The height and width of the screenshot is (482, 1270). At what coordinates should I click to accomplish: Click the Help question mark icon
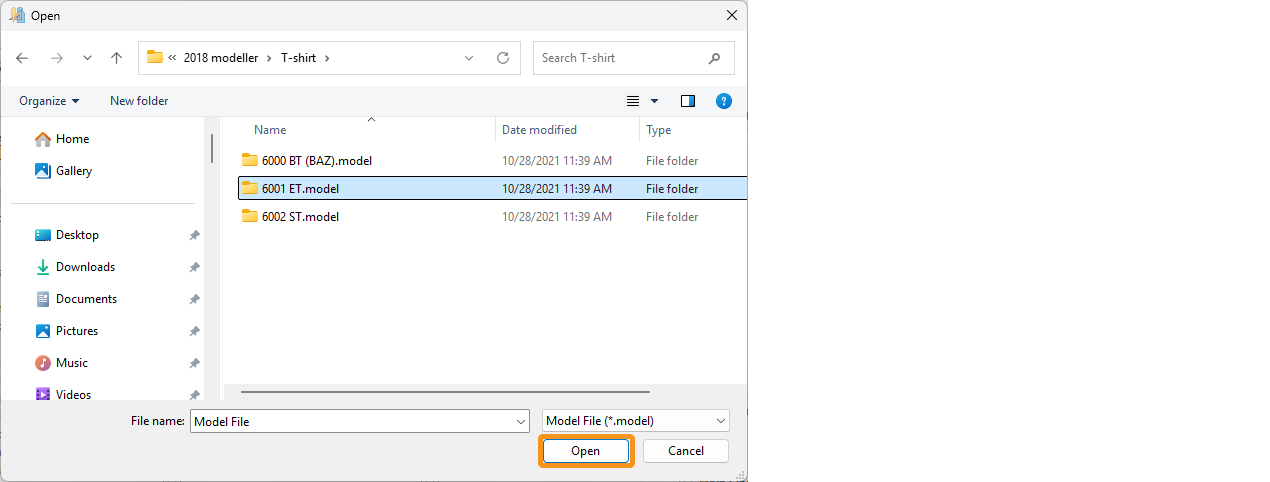724,101
